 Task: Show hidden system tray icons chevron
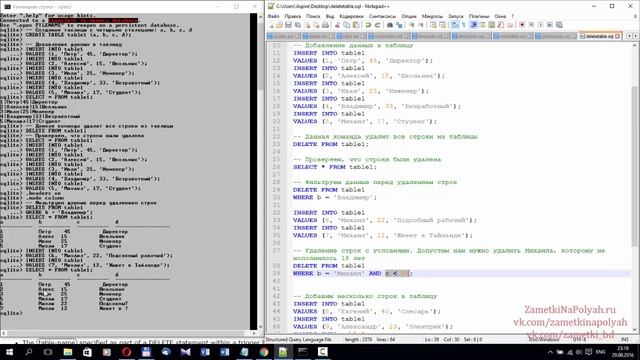click(550, 352)
